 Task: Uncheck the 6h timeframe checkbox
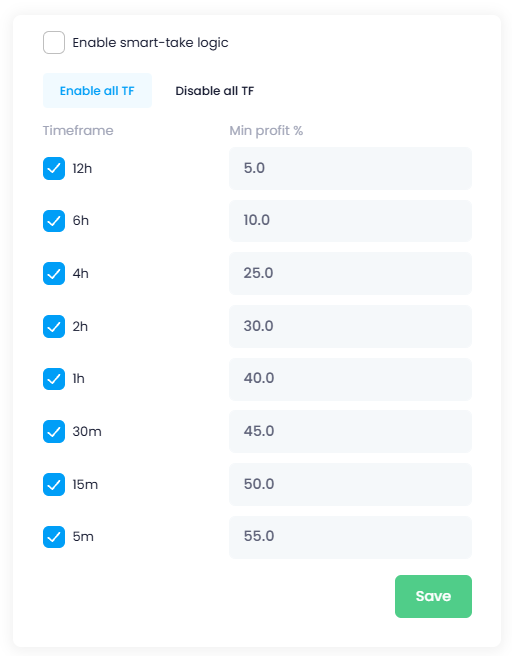tap(54, 221)
